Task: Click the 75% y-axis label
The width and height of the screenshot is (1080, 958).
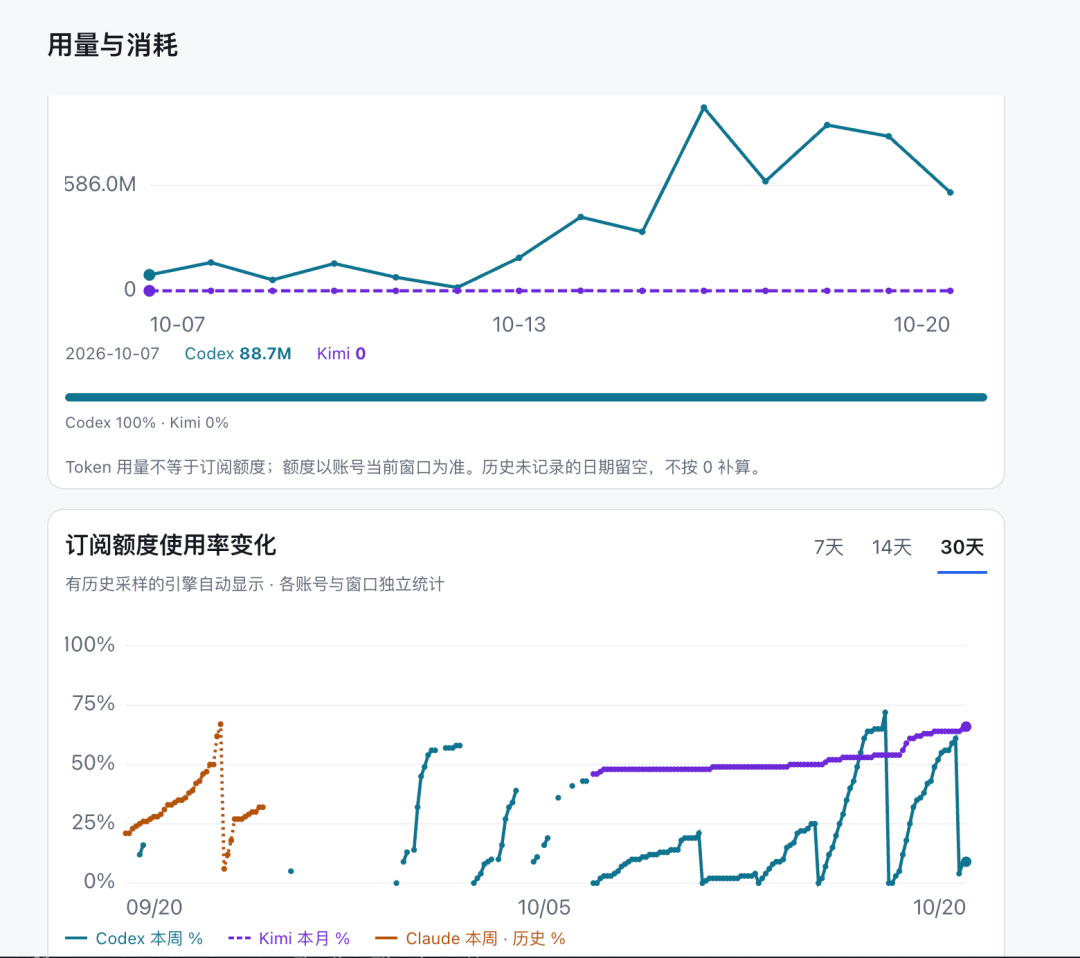Action: point(93,703)
